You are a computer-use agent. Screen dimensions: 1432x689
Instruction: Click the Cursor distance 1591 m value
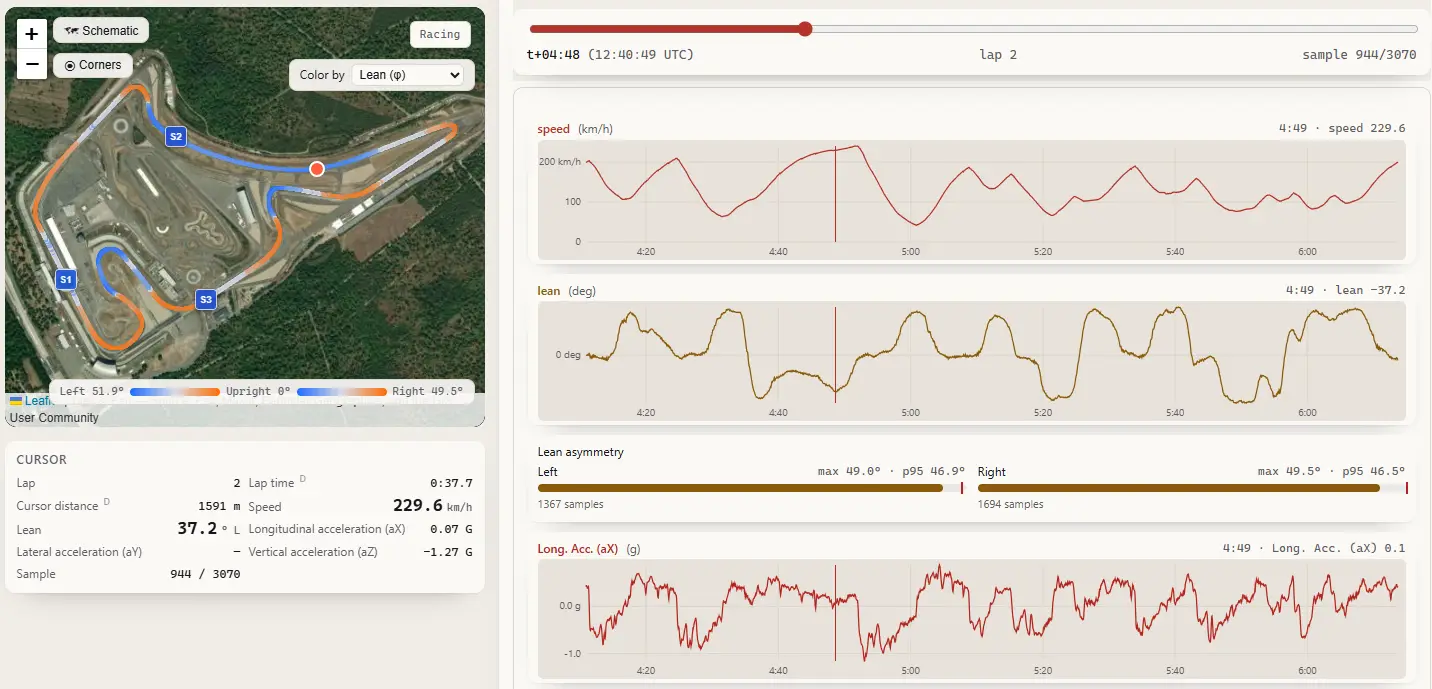pyautogui.click(x=219, y=506)
